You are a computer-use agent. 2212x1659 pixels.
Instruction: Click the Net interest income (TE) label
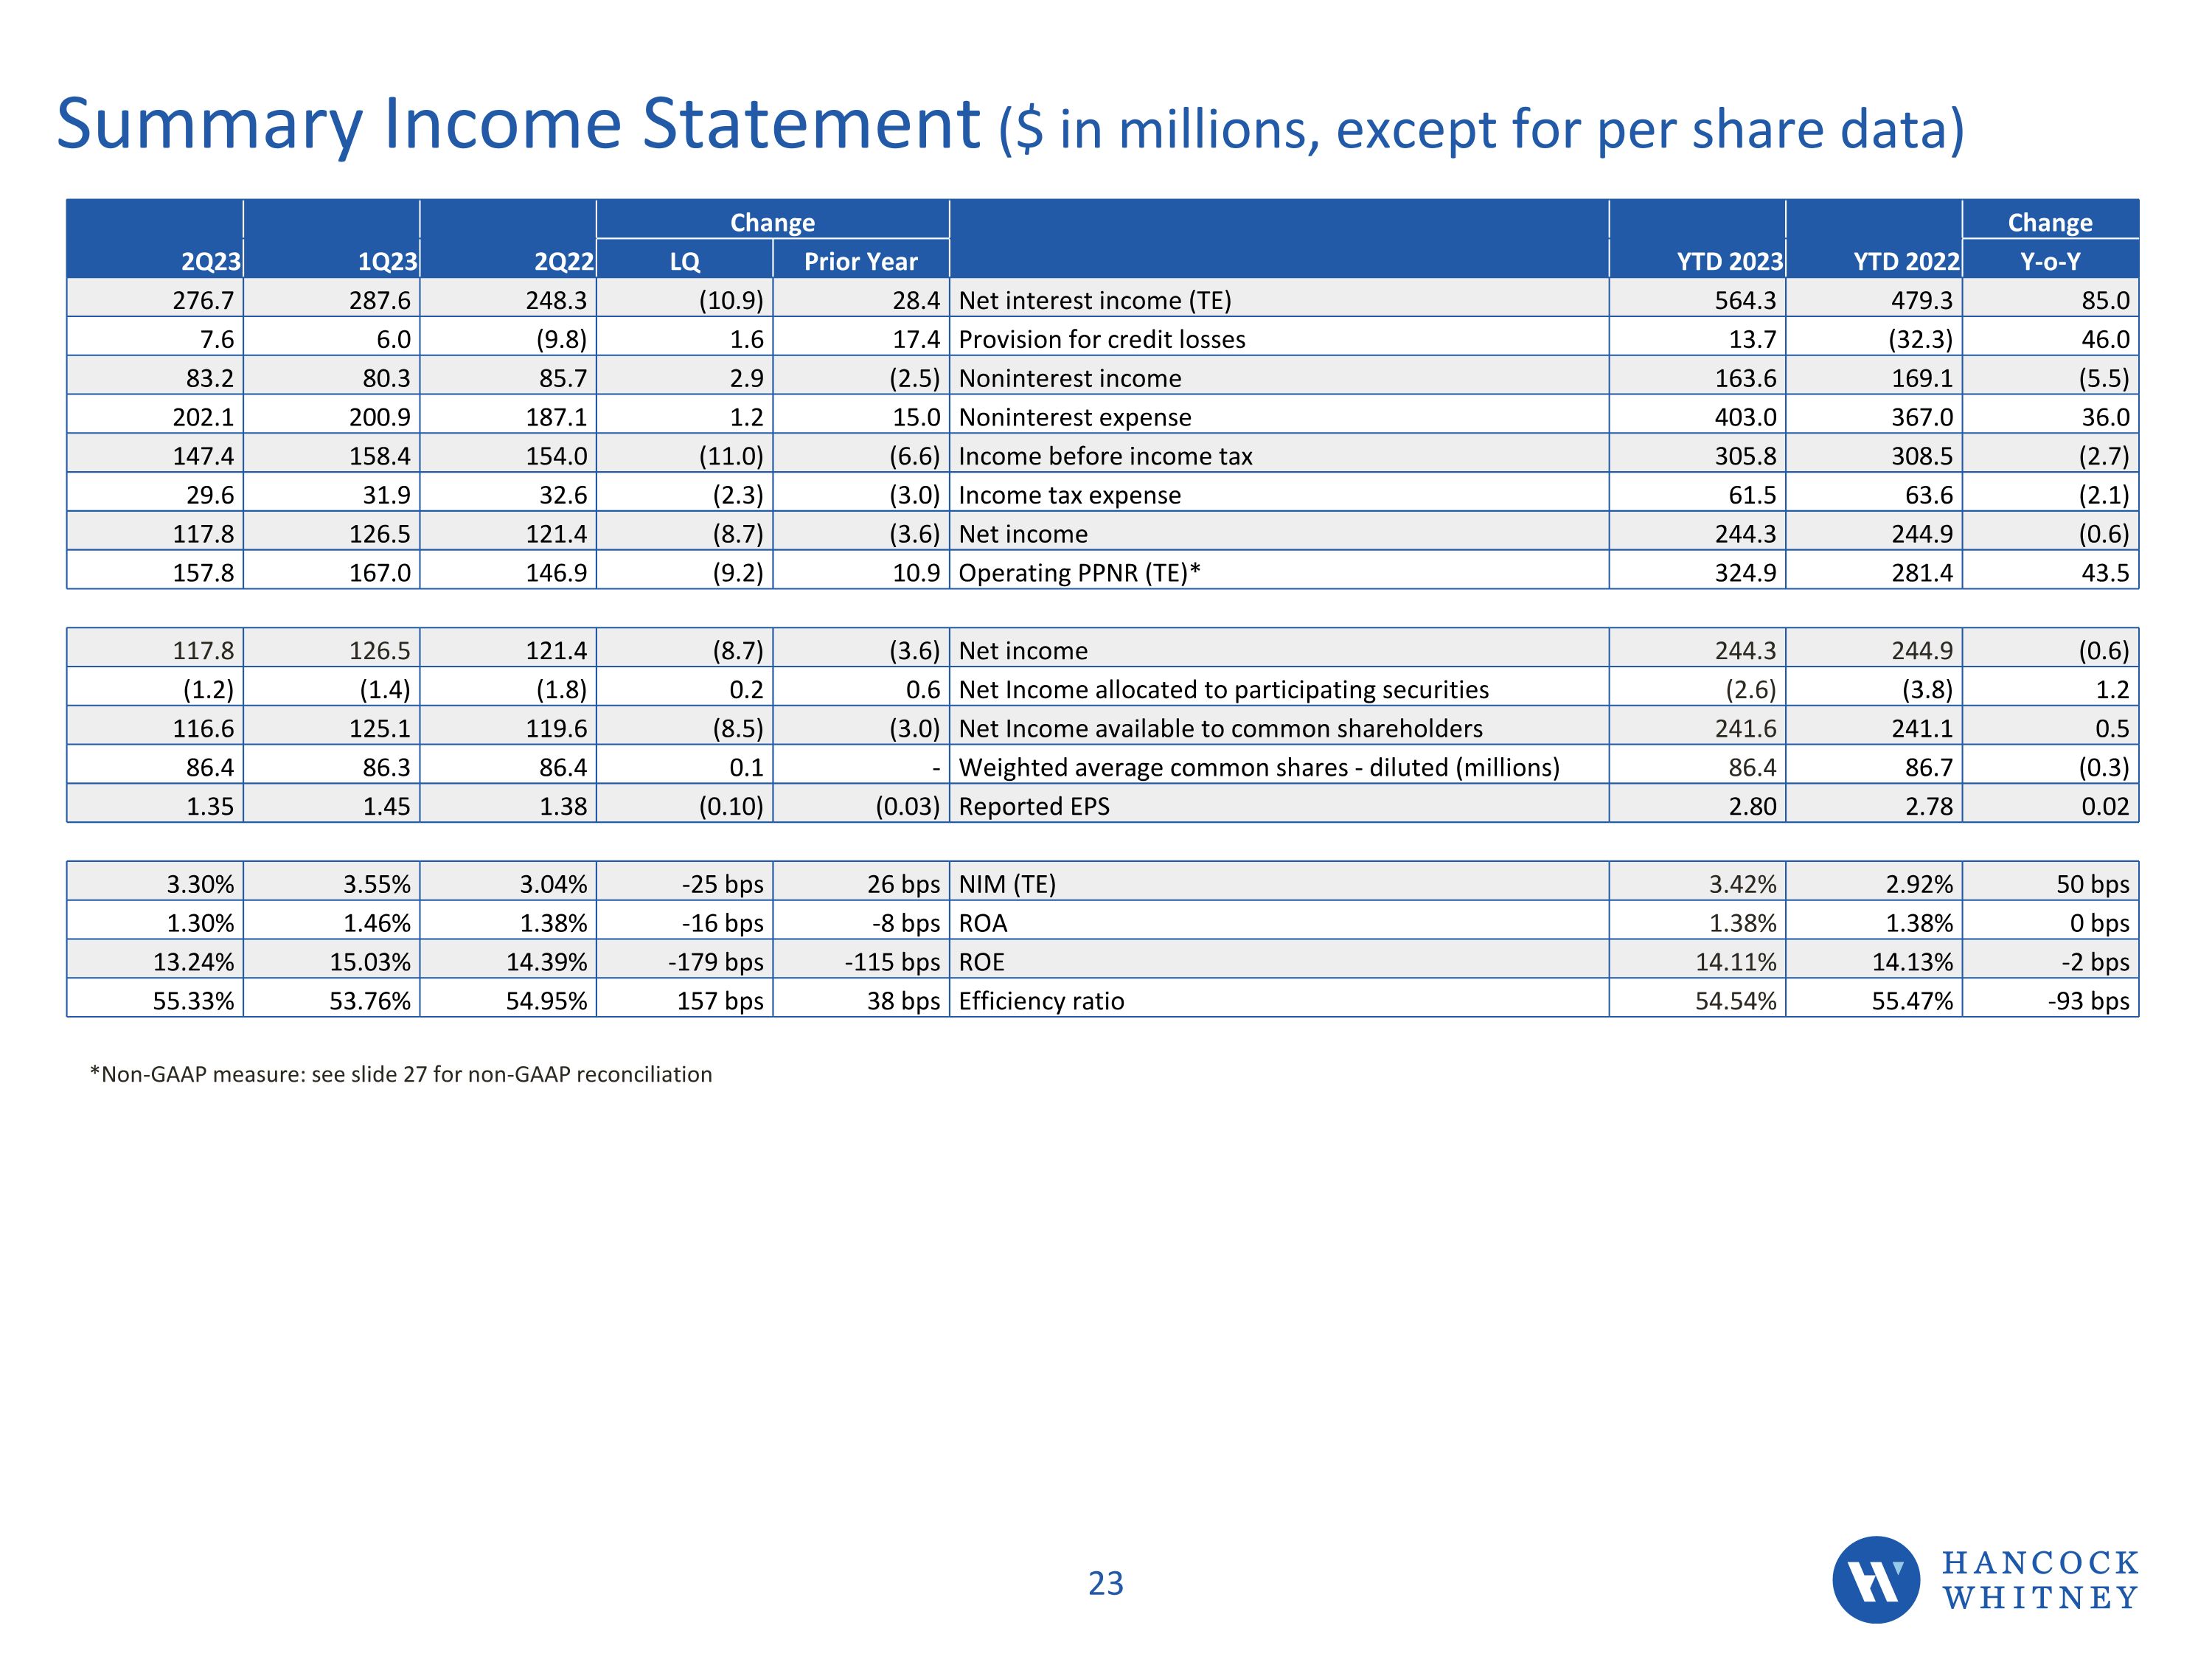pyautogui.click(x=1094, y=300)
